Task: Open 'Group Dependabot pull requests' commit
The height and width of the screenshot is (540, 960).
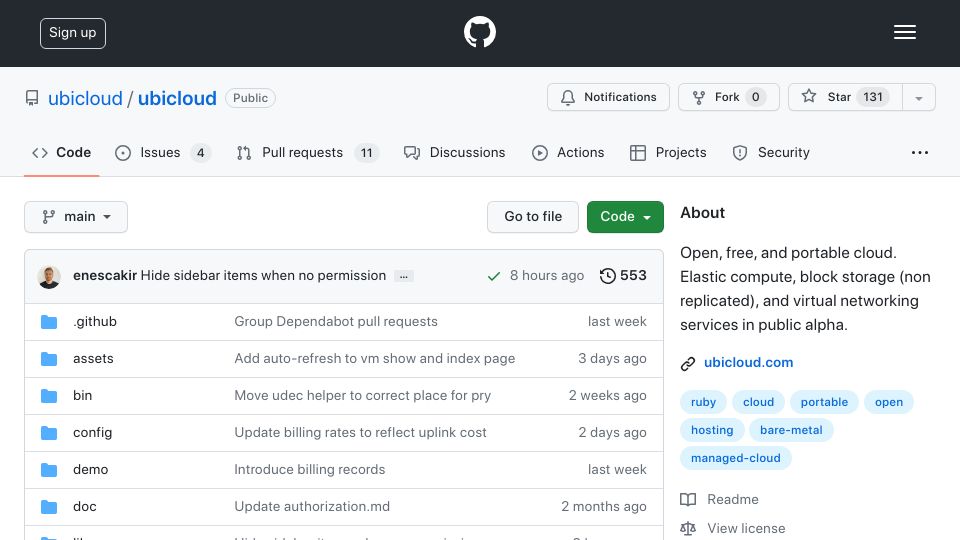Action: tap(336, 321)
